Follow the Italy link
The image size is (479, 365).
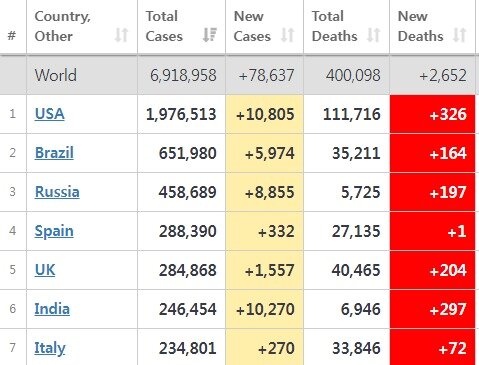pyautogui.click(x=50, y=348)
